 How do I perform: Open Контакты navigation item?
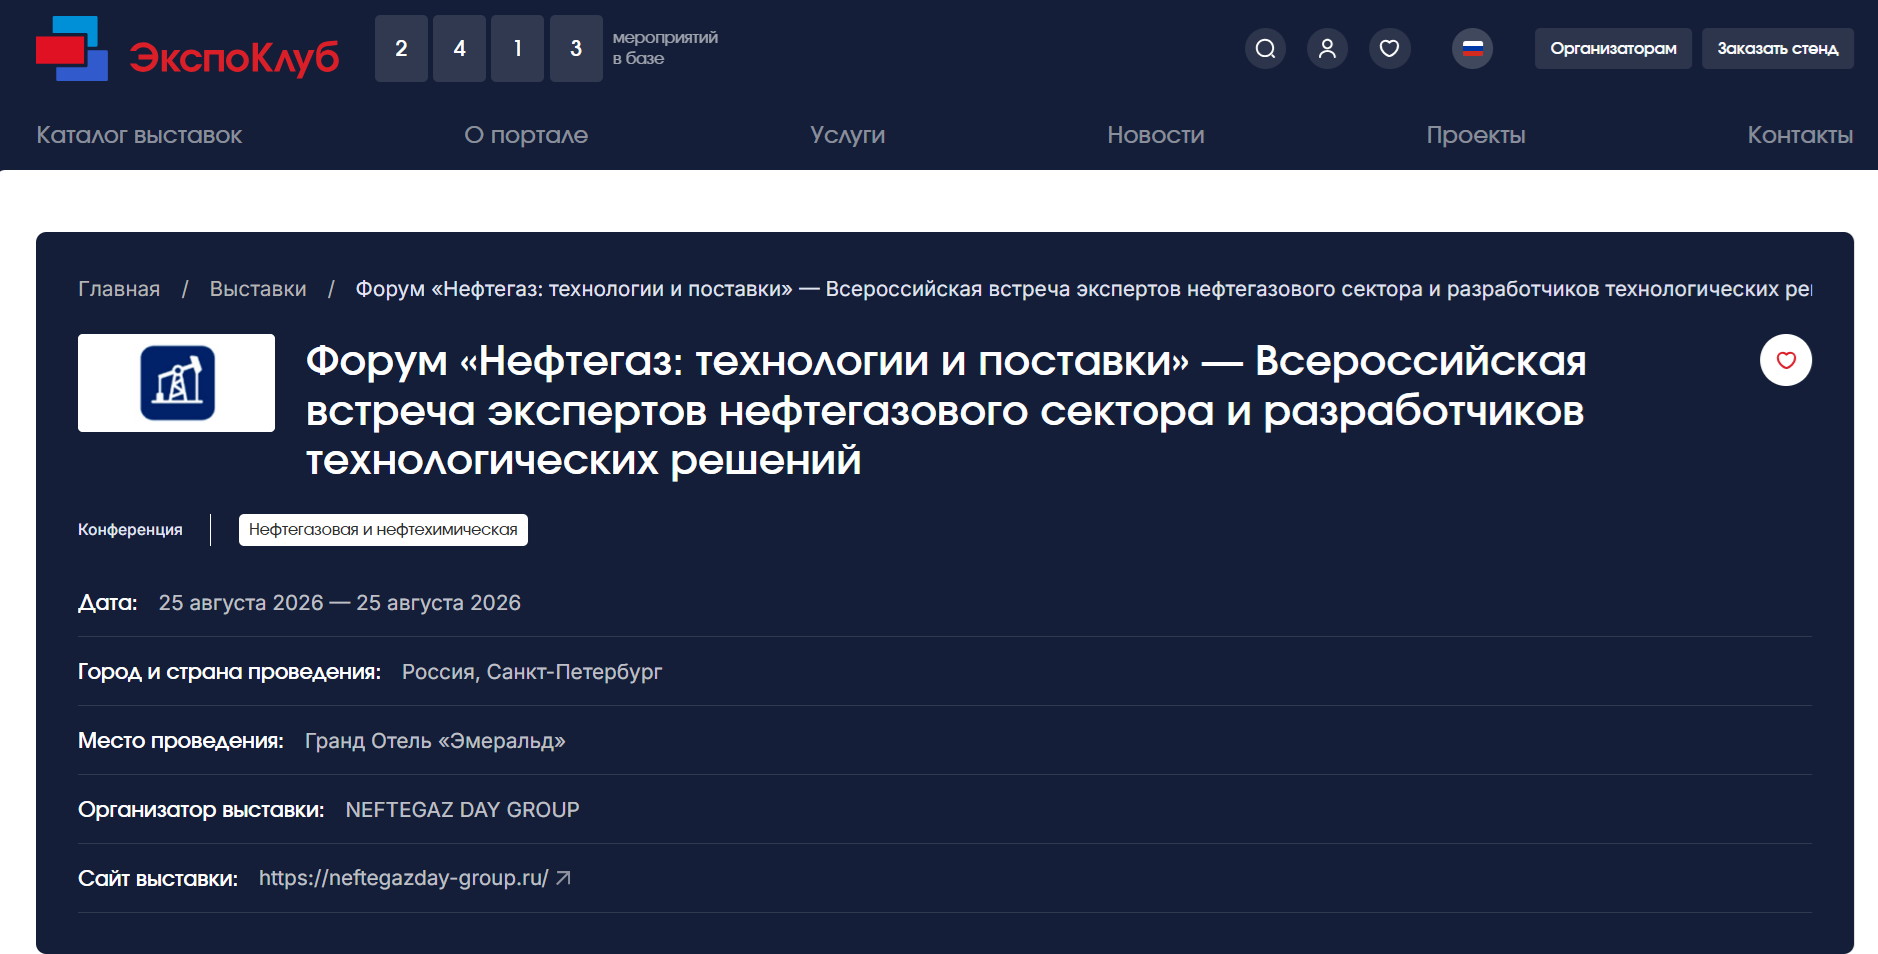[1800, 135]
